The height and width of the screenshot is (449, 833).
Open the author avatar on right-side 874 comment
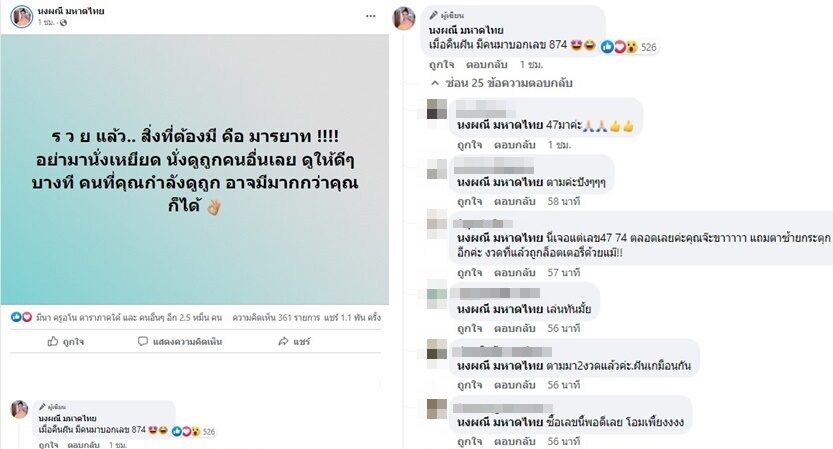point(404,19)
